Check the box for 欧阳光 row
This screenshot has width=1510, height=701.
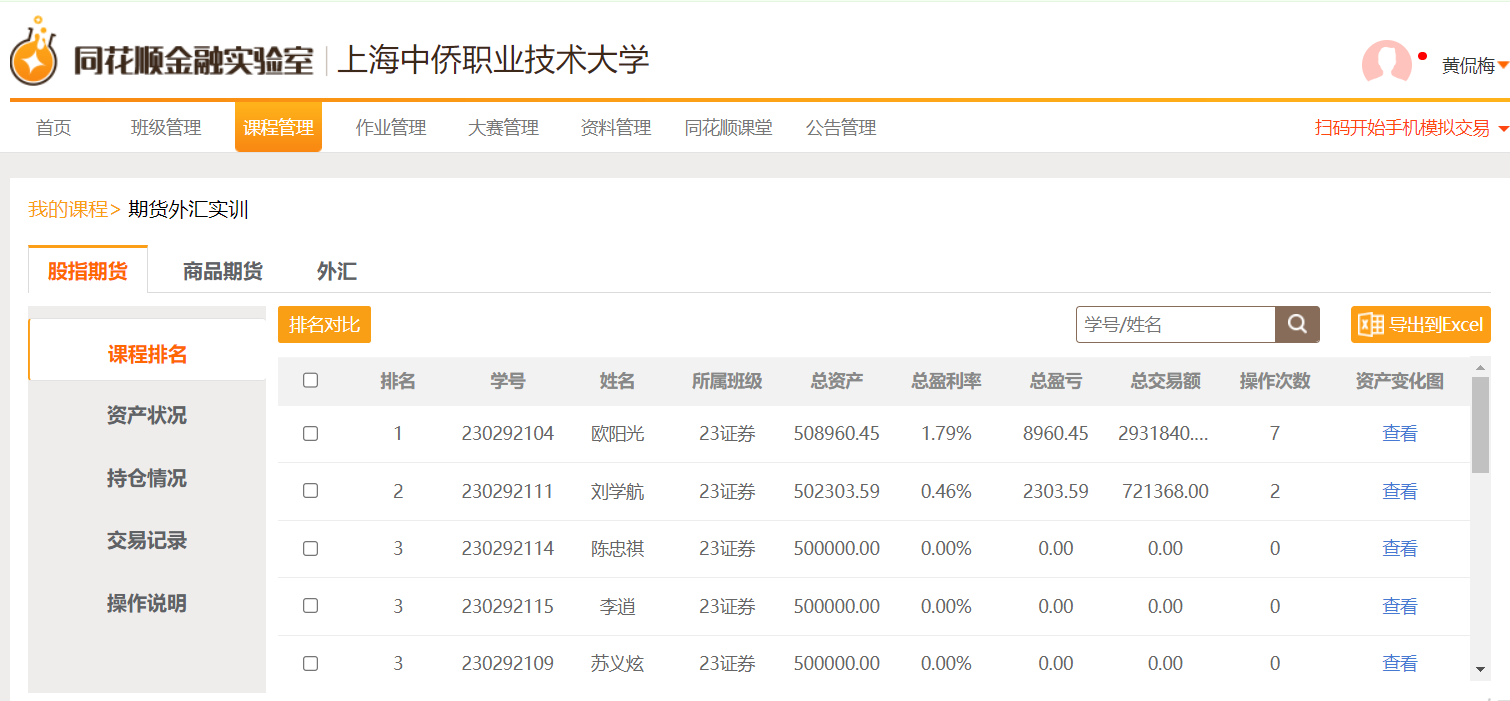[310, 433]
